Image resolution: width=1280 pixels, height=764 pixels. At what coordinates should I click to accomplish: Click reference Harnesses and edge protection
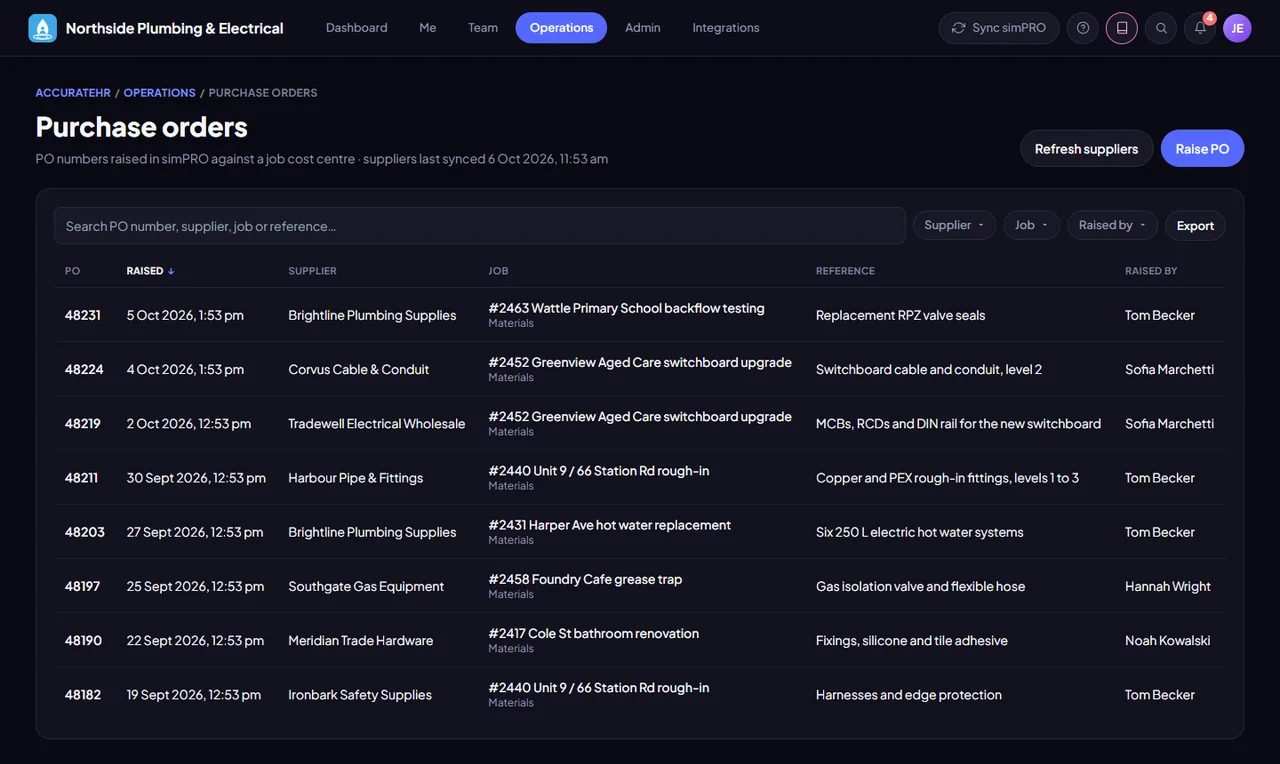coord(908,694)
